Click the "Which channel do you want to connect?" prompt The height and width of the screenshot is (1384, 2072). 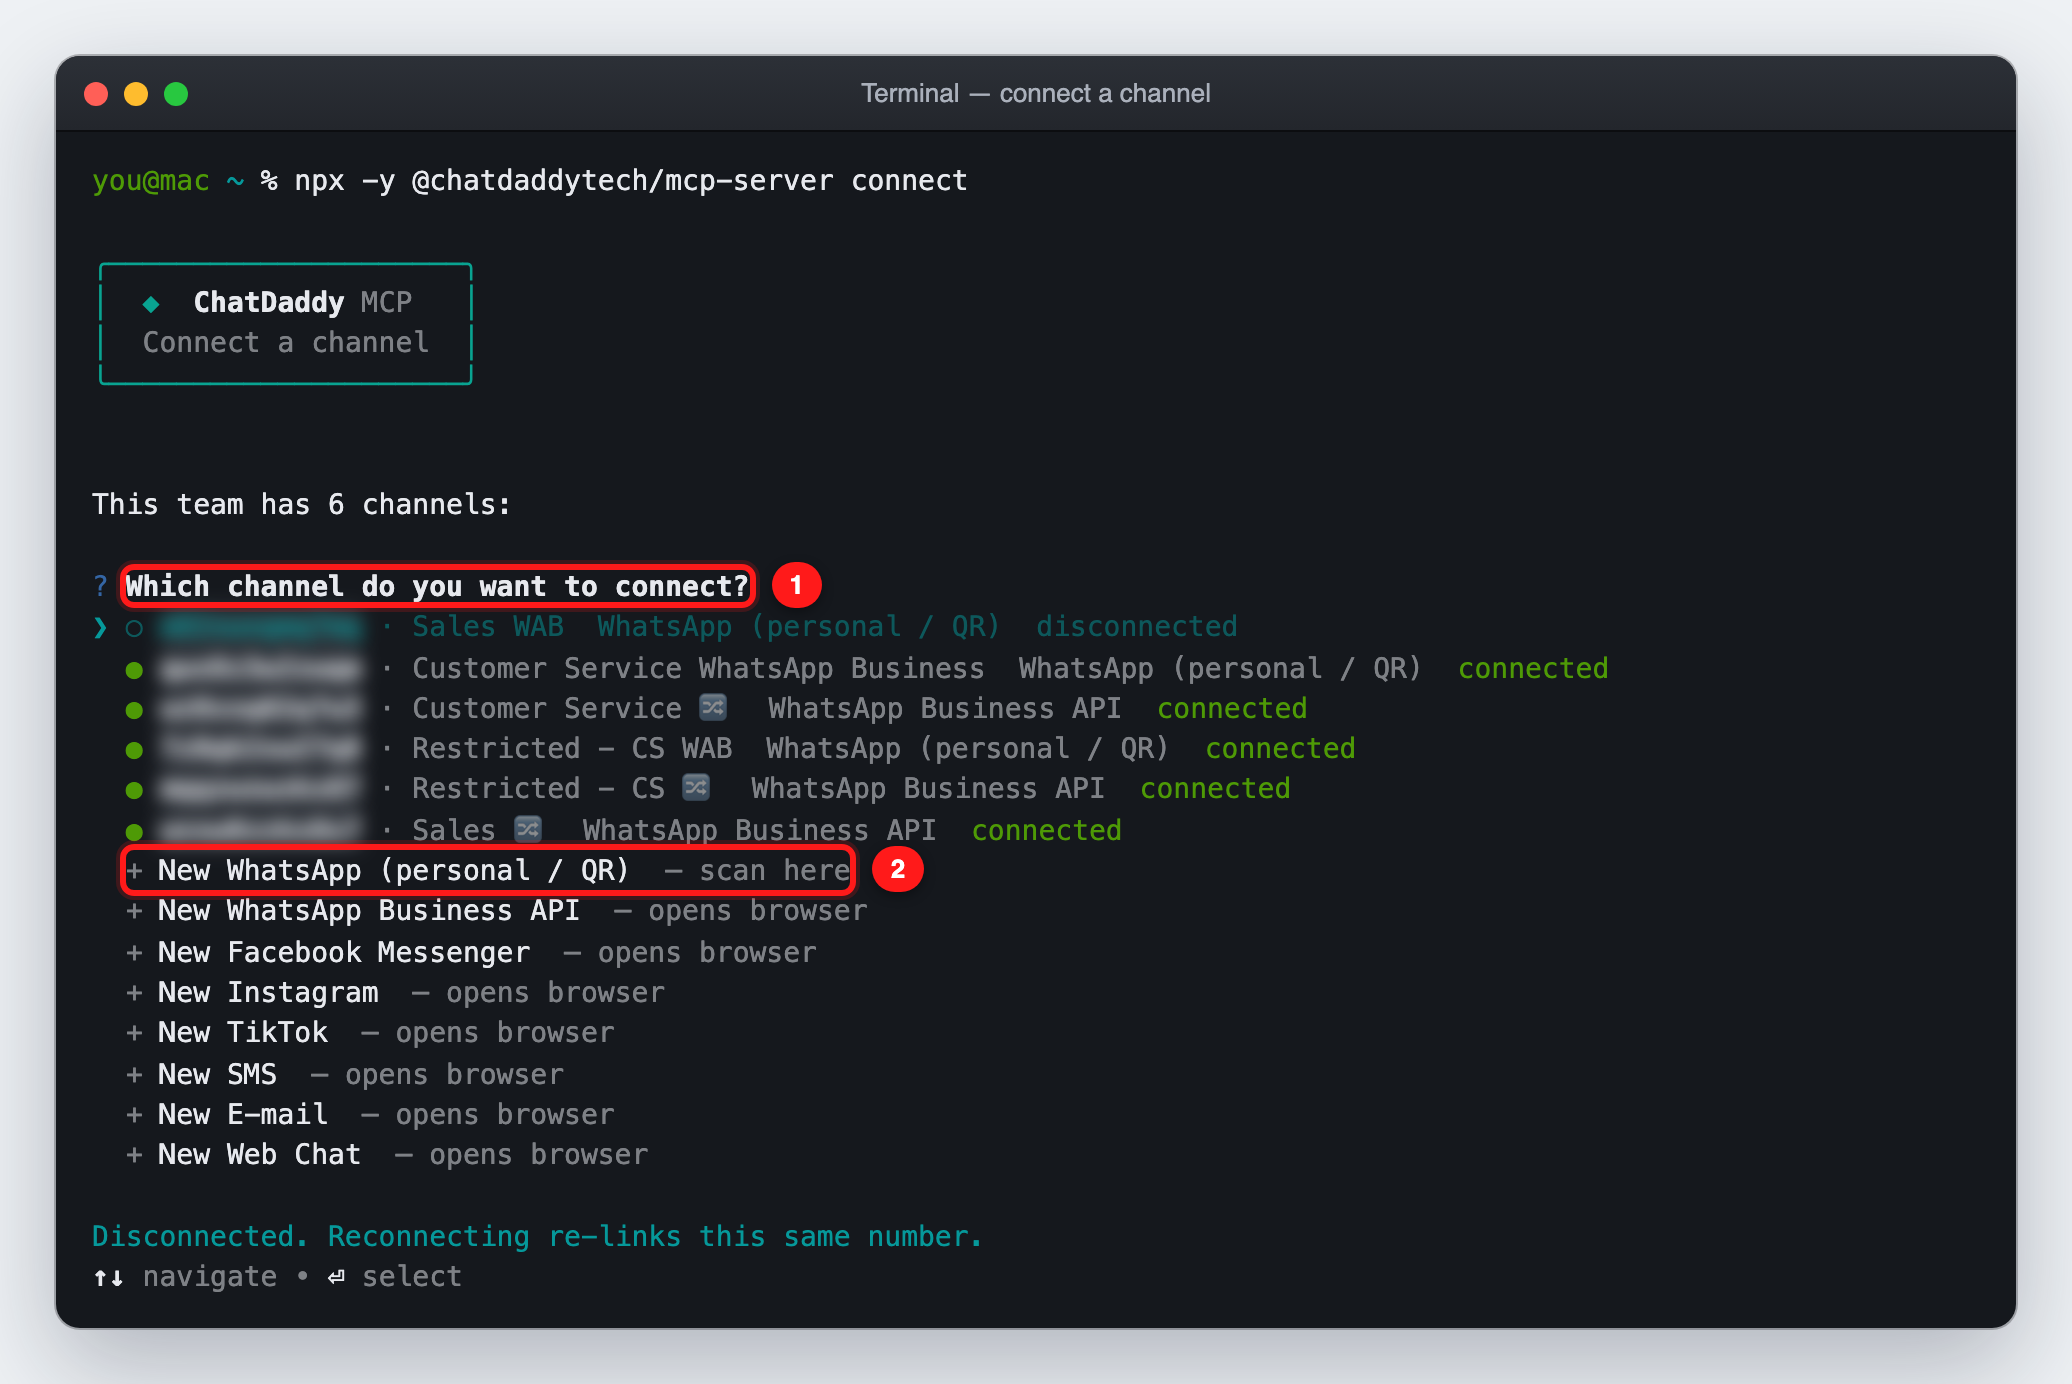click(437, 586)
